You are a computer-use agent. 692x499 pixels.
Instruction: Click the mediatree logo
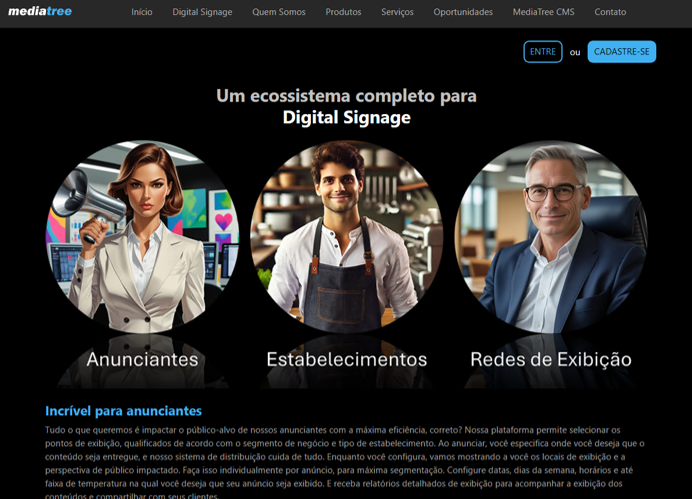click(40, 11)
